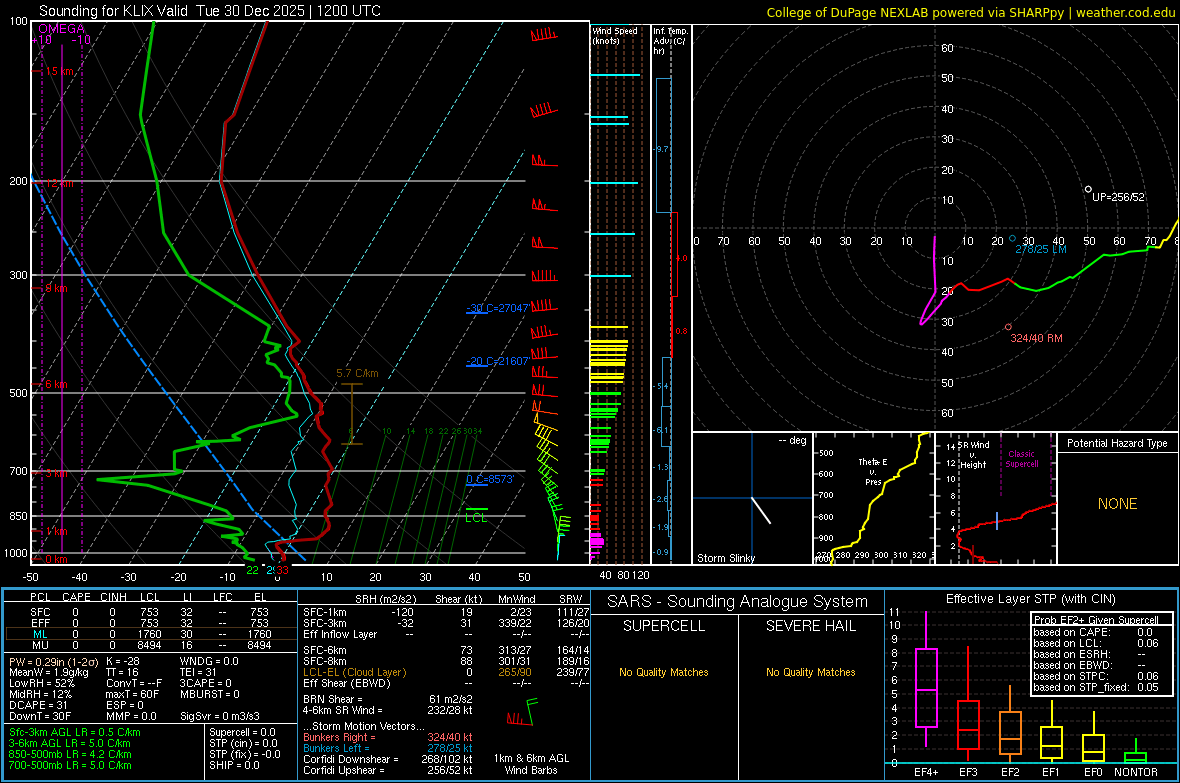Select the 'MU' parcel row
This screenshot has width=1180, height=783.
tap(151, 645)
